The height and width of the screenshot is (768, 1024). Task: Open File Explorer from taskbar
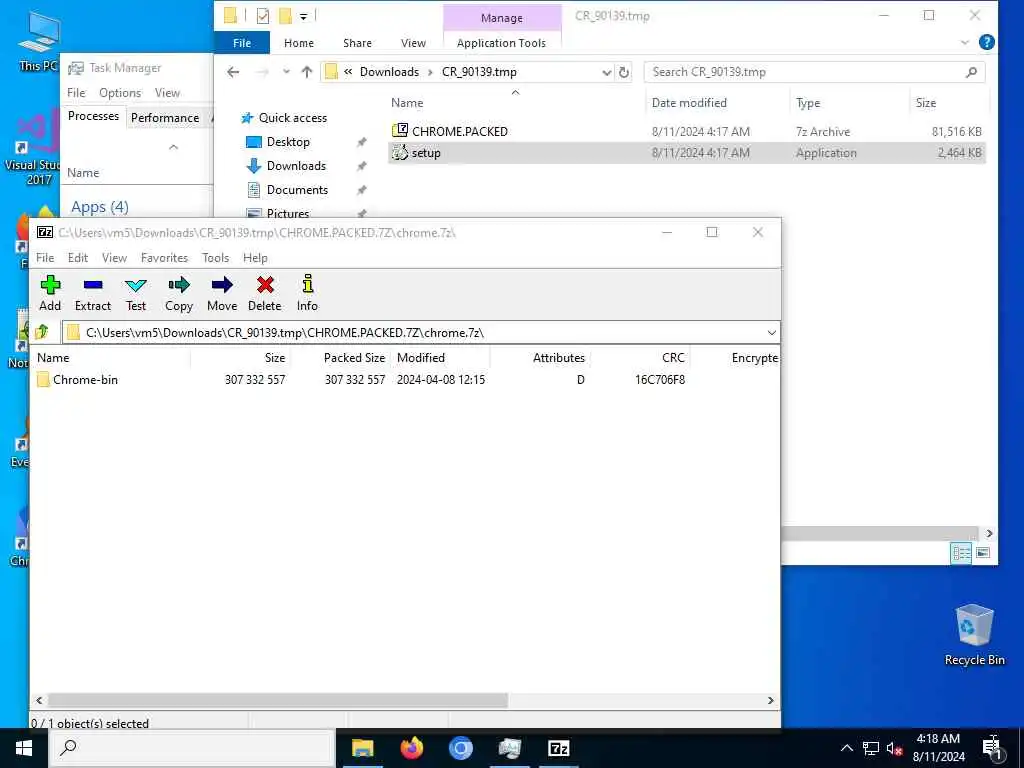362,748
